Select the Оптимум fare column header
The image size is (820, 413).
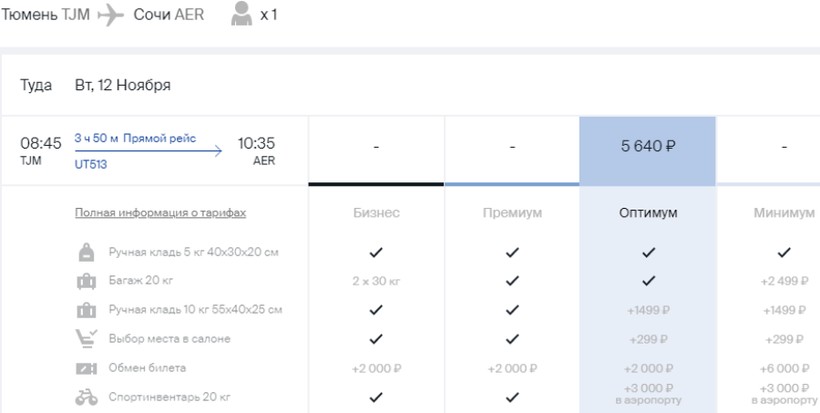(647, 213)
